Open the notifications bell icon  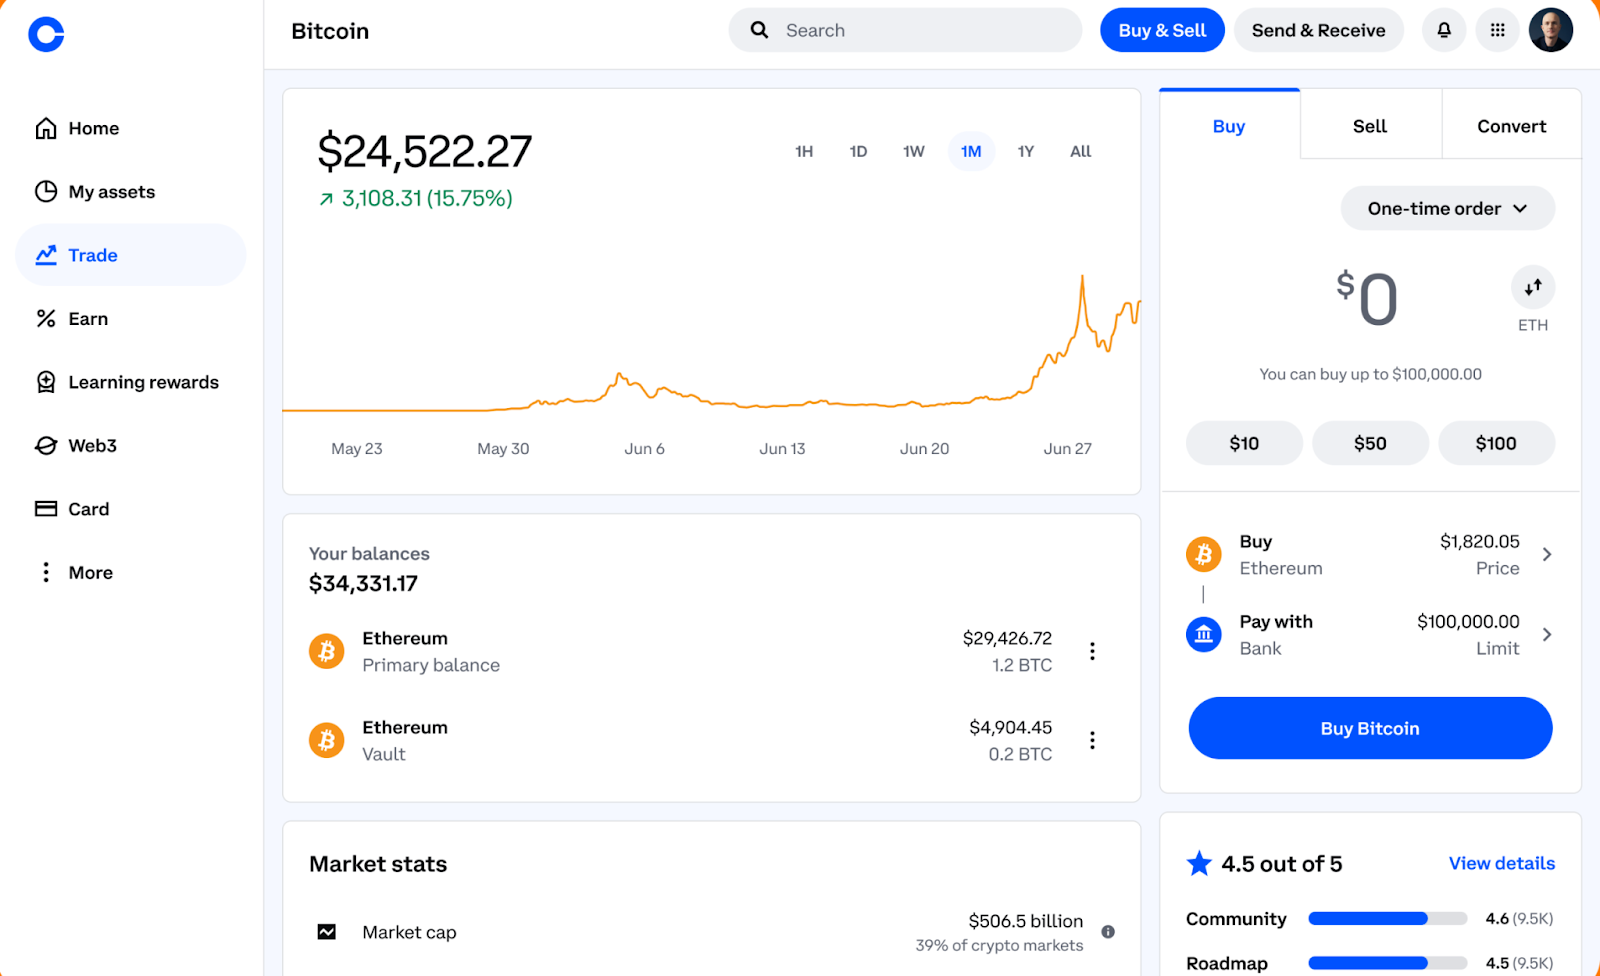[1444, 30]
